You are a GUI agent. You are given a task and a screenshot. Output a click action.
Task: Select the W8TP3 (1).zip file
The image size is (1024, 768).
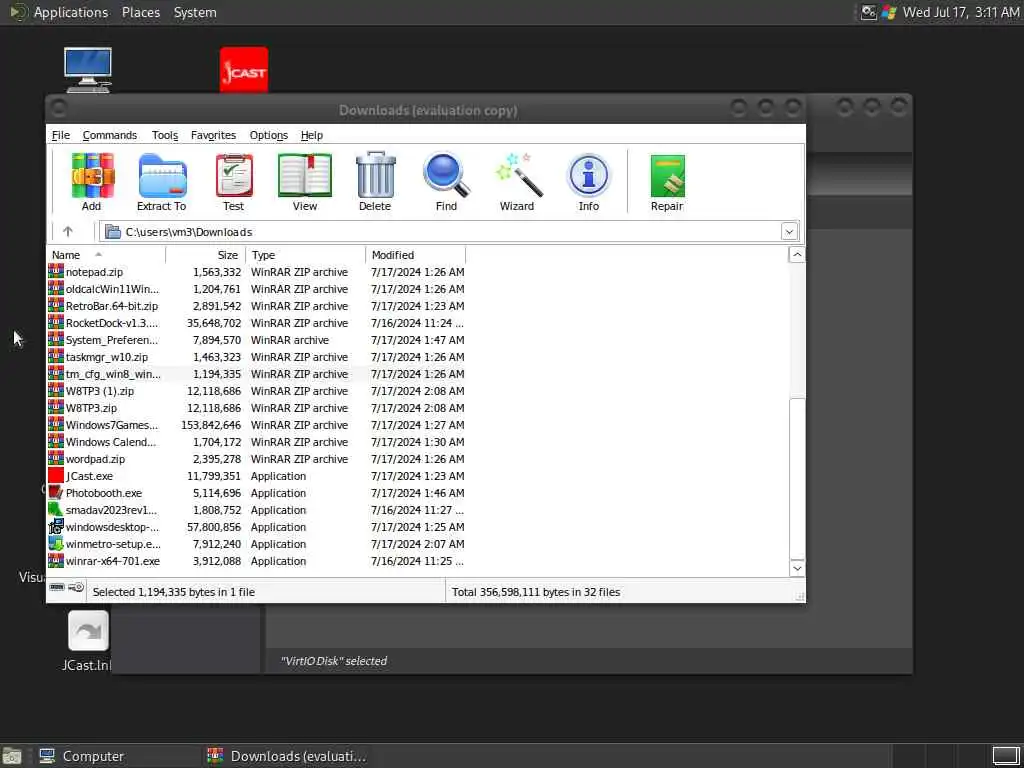[x=99, y=391]
